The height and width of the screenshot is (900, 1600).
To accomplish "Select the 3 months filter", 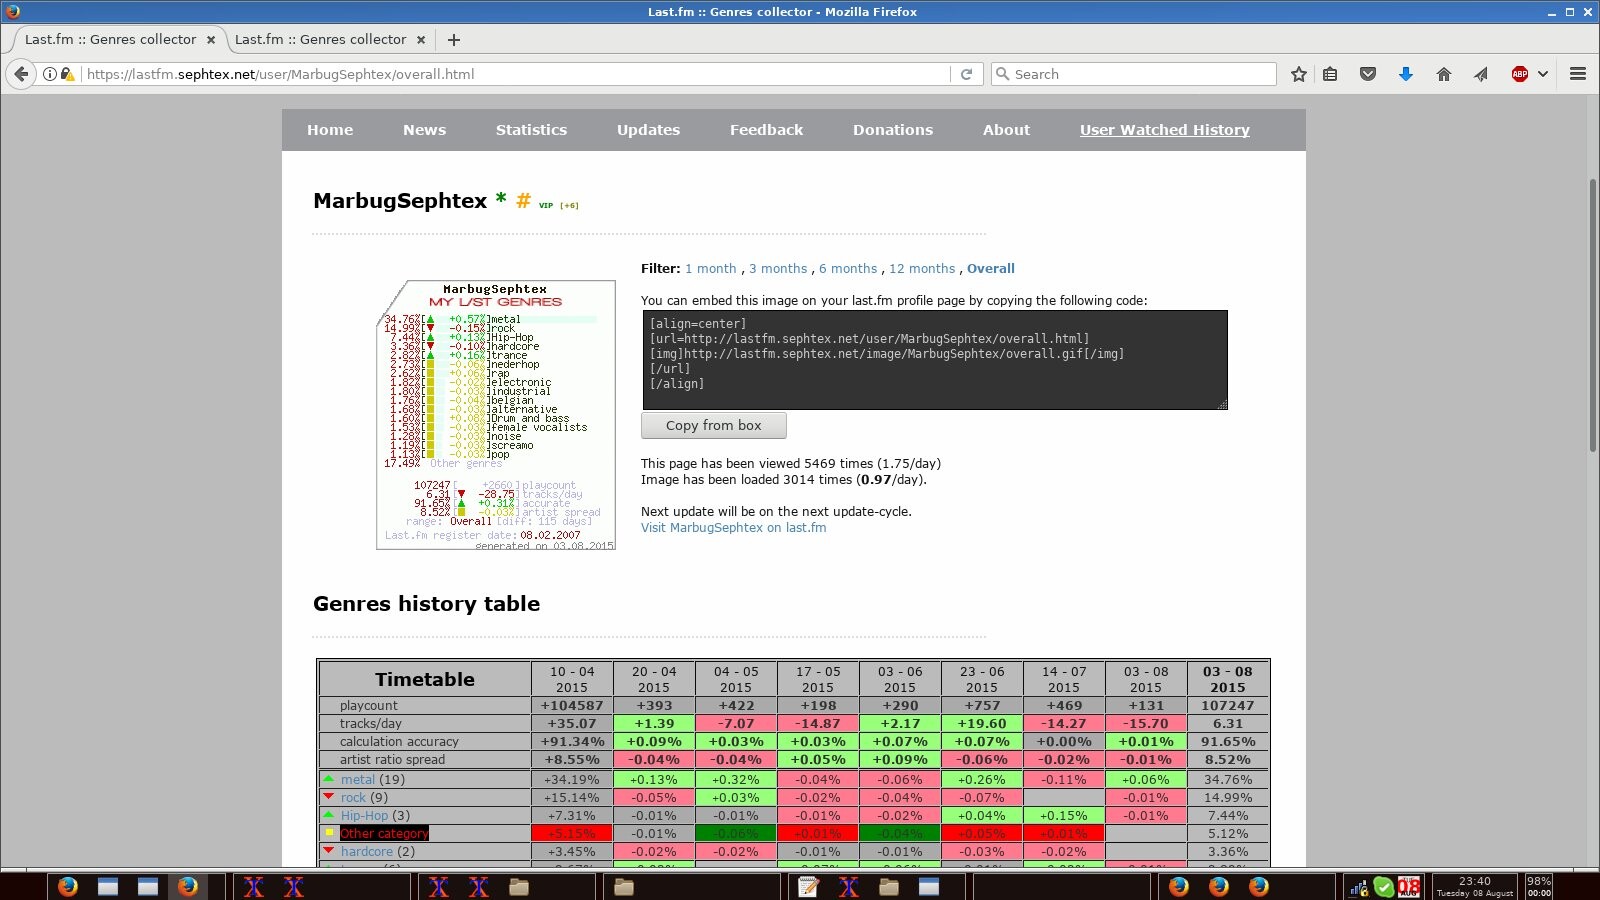I will (777, 269).
